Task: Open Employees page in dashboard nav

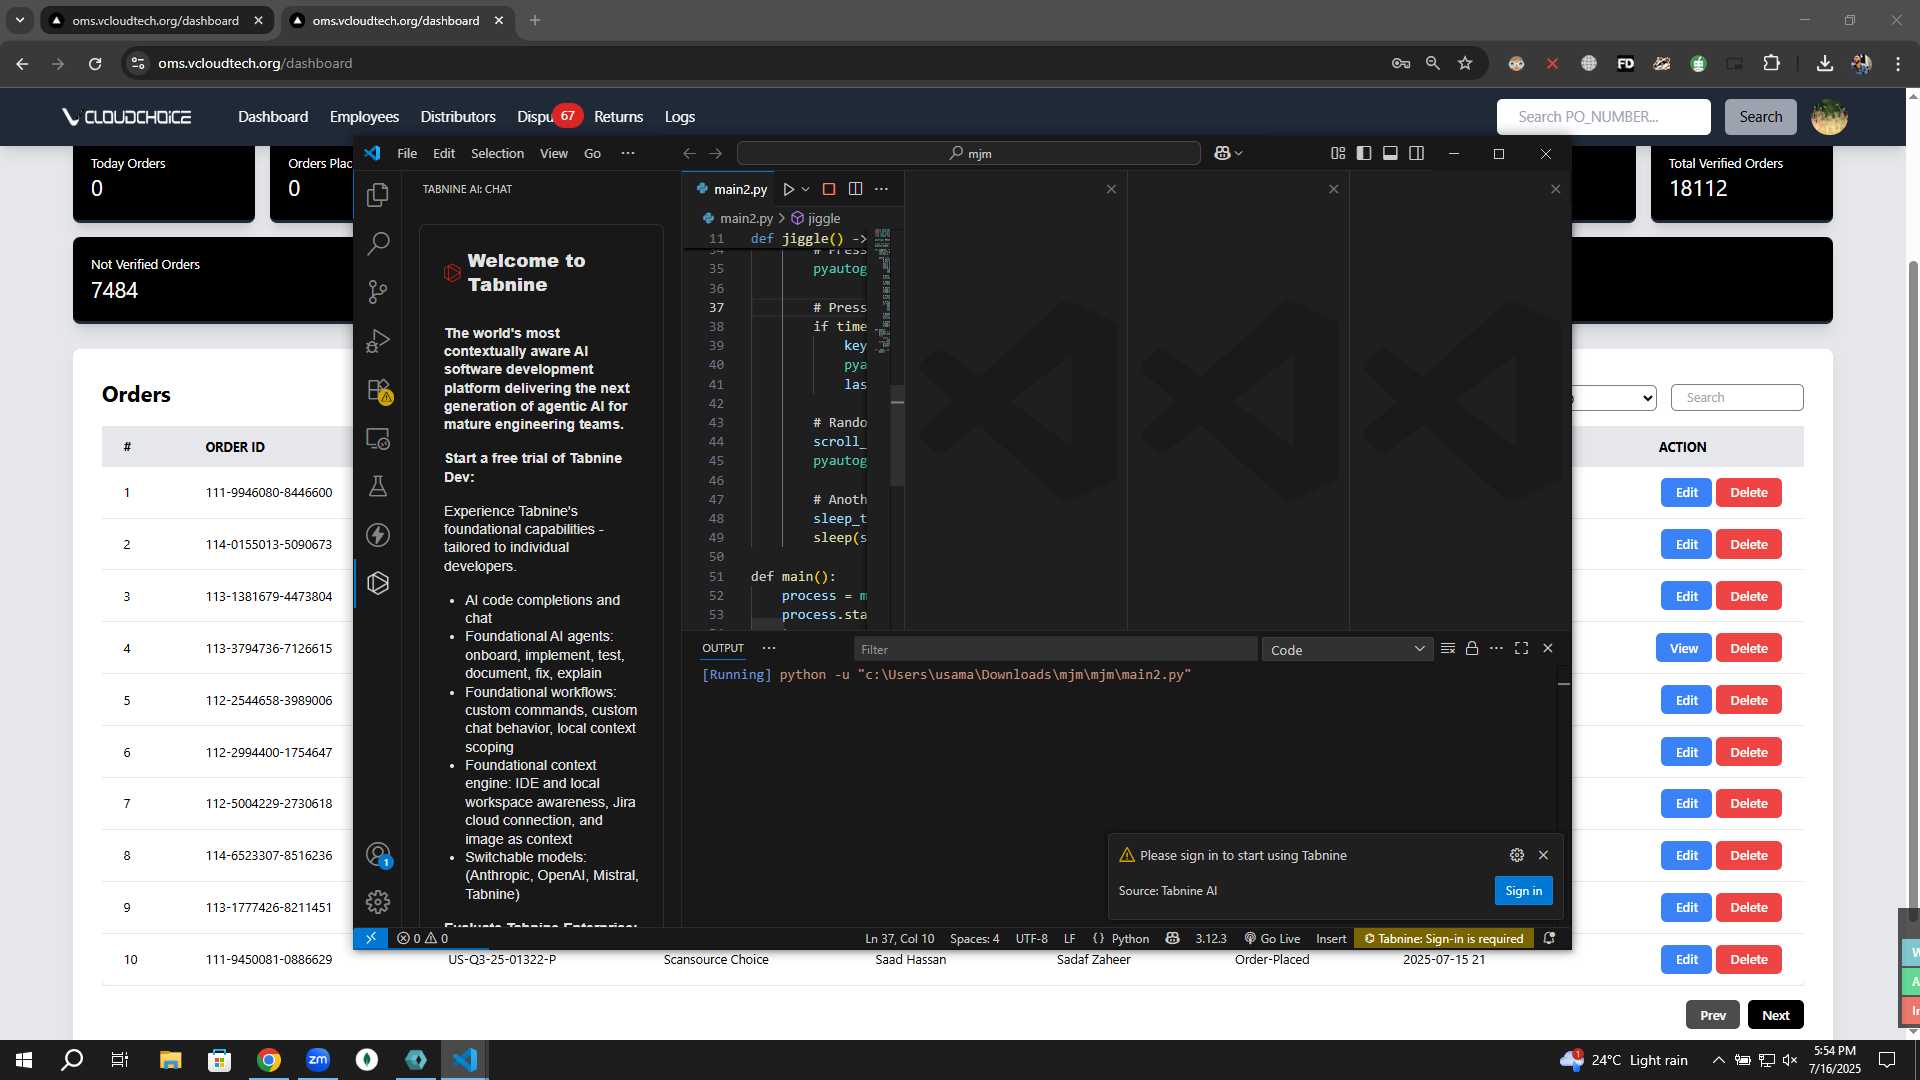Action: 364,117
